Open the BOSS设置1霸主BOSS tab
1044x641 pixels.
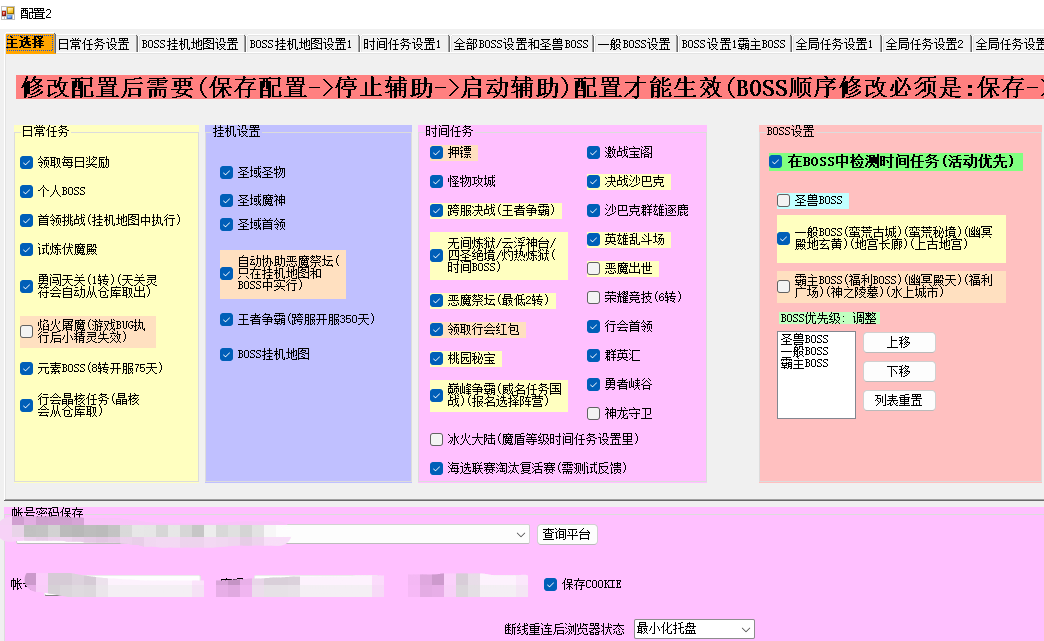tap(733, 44)
